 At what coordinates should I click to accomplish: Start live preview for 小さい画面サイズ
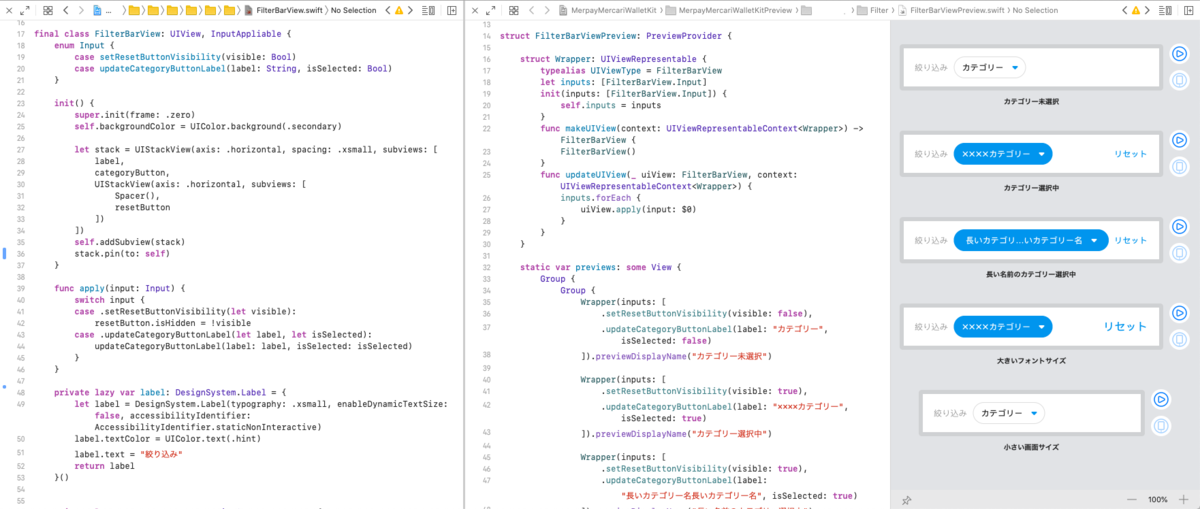tap(1161, 400)
